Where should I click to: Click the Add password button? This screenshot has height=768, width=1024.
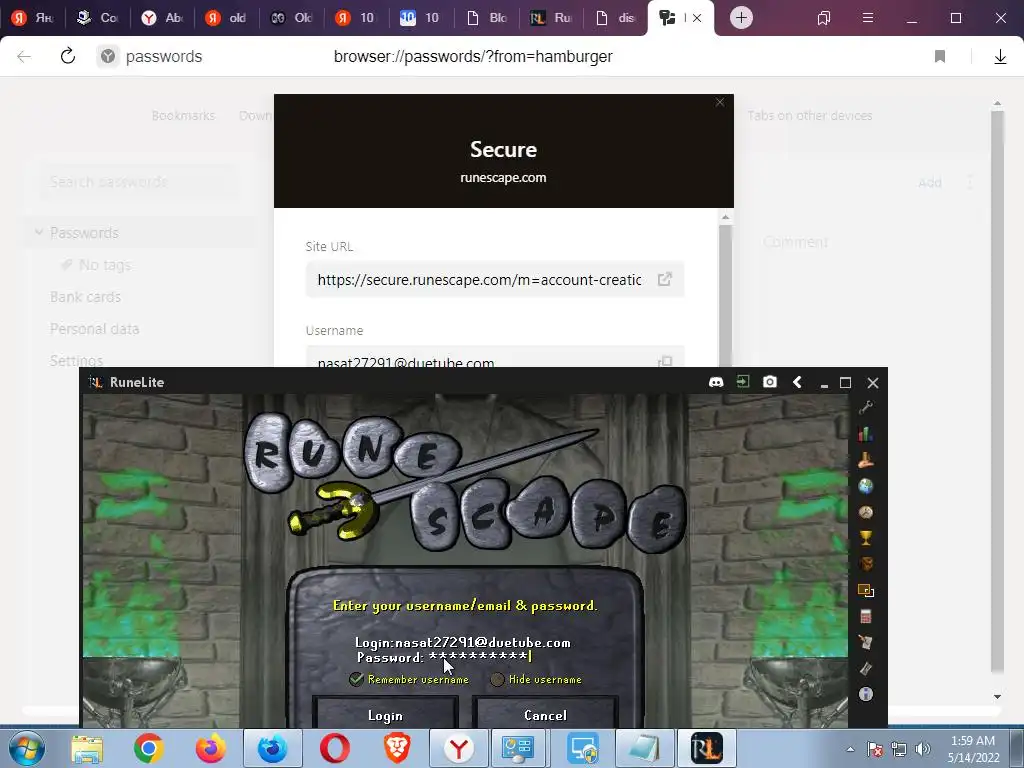pyautogui.click(x=930, y=182)
